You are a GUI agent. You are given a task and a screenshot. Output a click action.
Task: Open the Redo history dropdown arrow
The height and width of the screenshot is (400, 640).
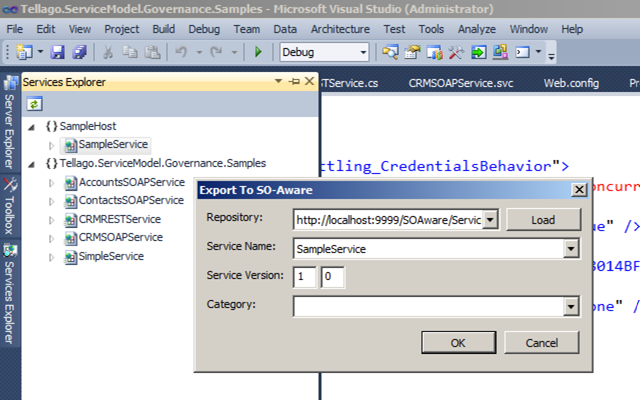(234, 52)
